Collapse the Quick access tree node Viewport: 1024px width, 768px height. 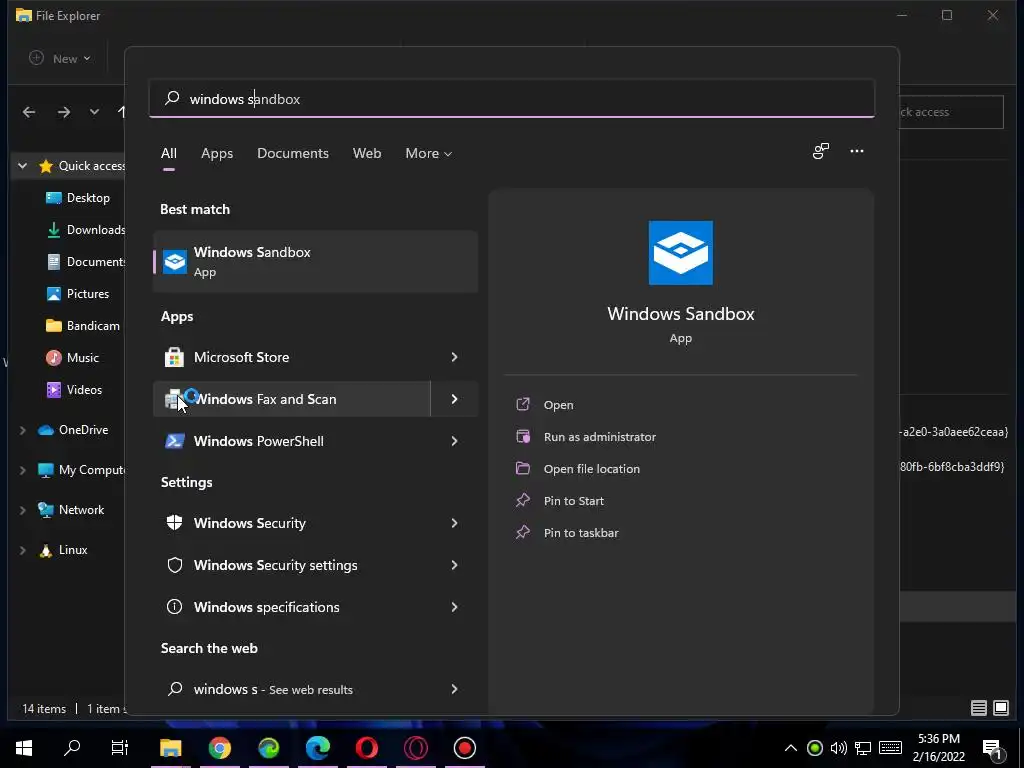click(23, 166)
